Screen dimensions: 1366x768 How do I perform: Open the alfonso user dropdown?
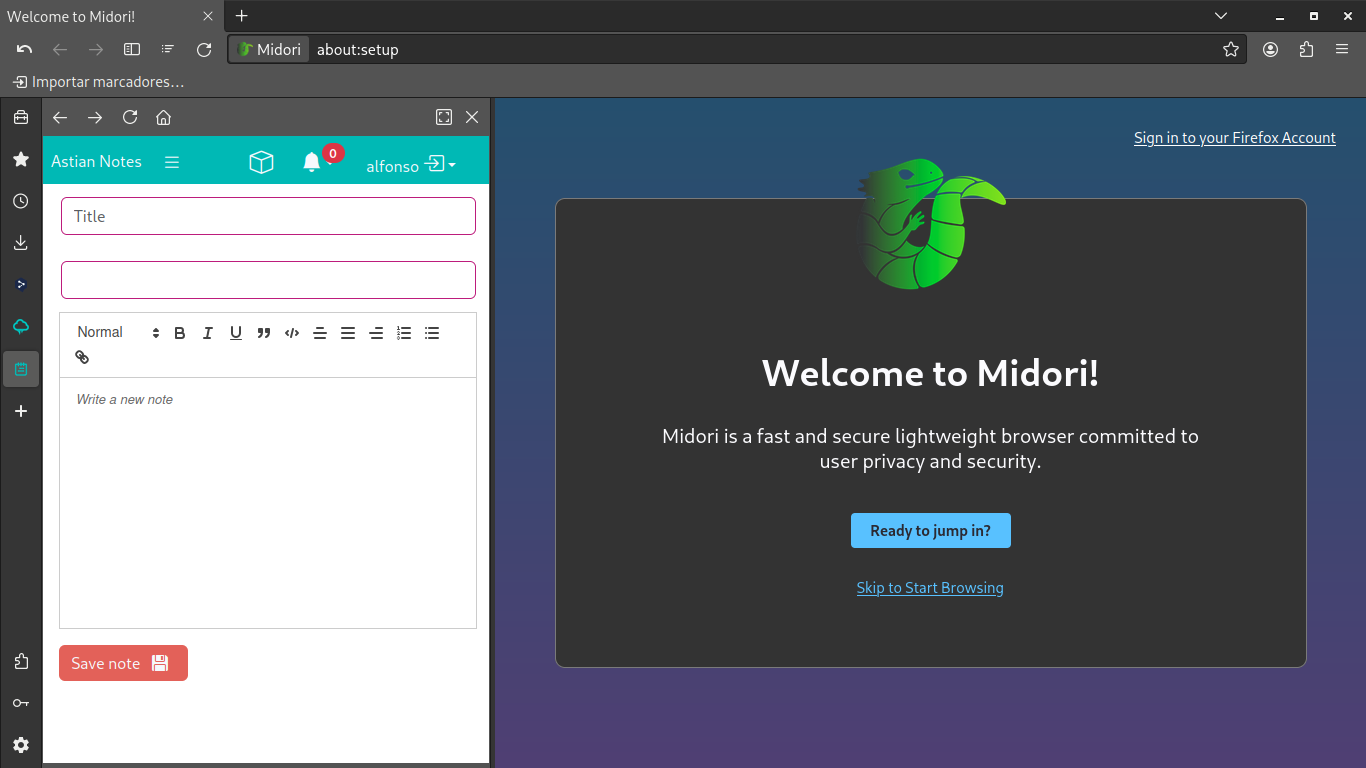pos(411,165)
